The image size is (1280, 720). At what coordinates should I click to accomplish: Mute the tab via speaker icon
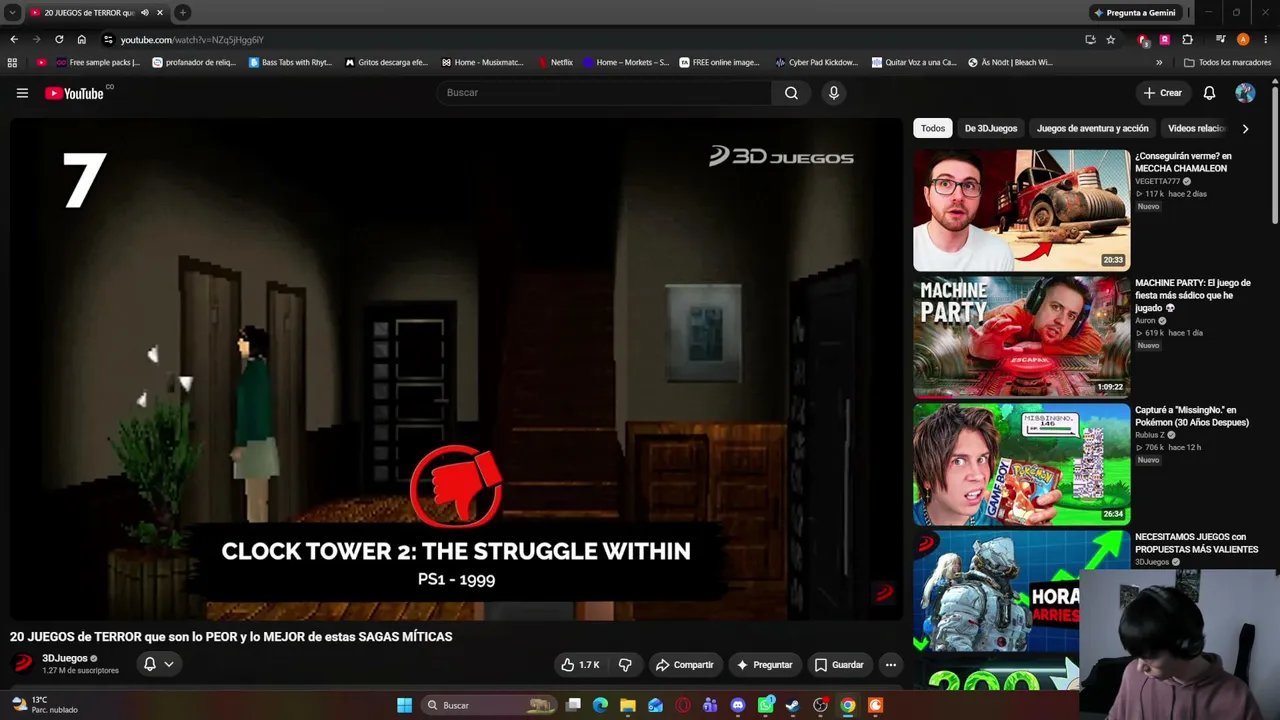145,13
